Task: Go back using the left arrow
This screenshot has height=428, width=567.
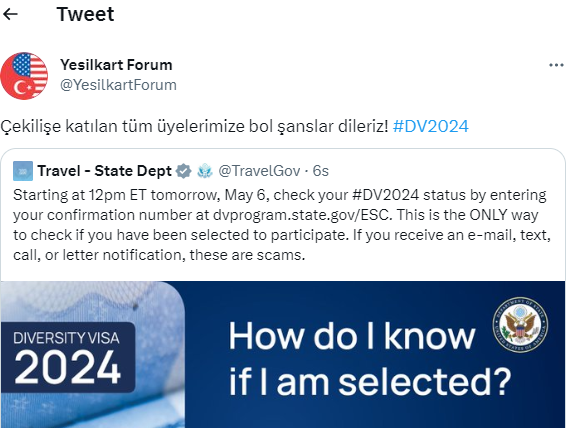Action: tap(10, 14)
